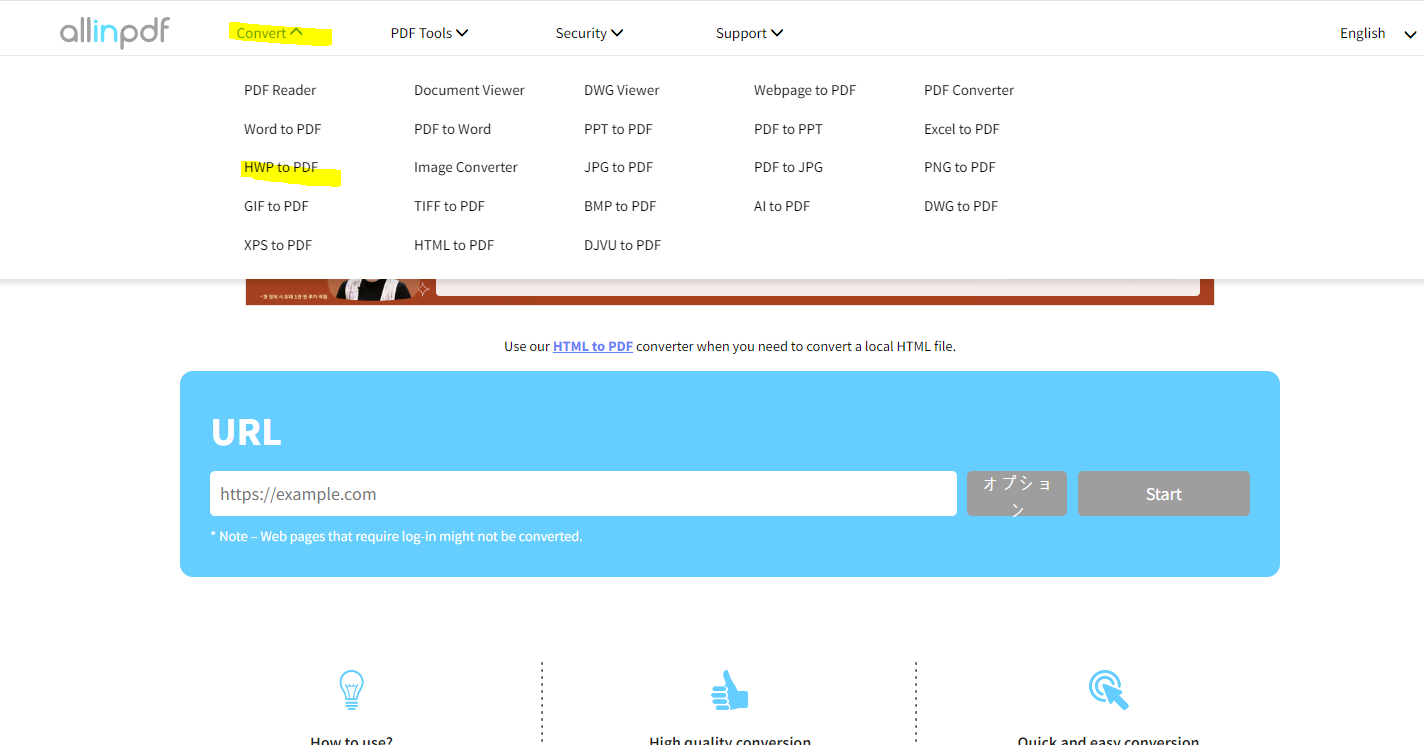The image size is (1424, 745).
Task: Select the DWG Viewer entry
Action: pos(621,89)
